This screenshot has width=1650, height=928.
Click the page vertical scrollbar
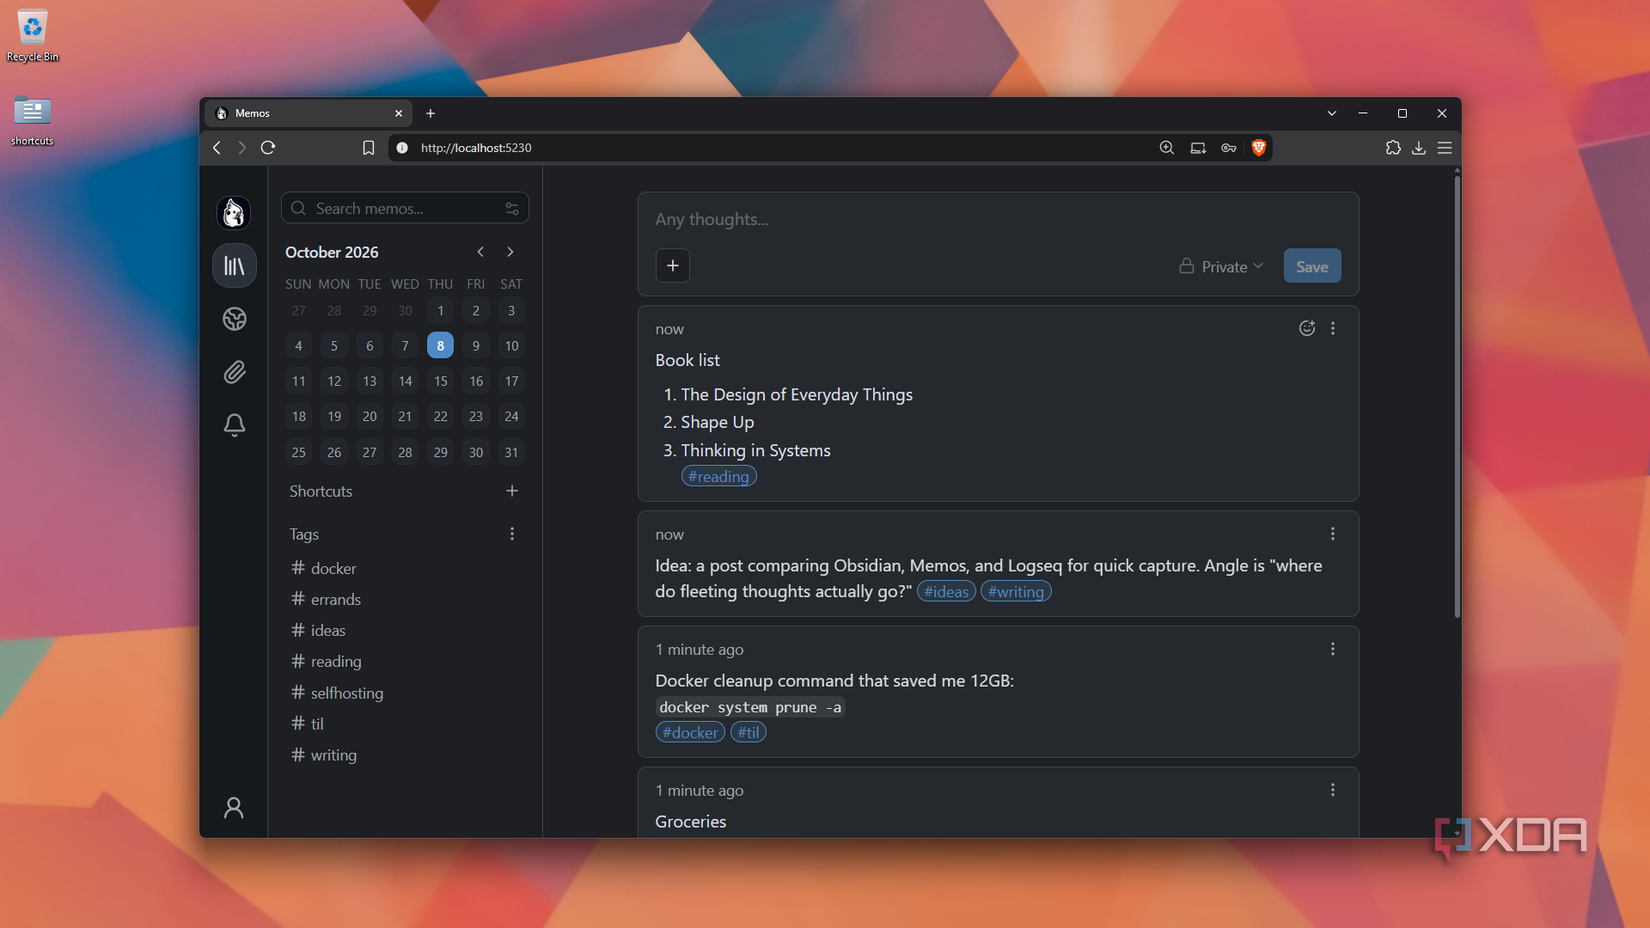coord(1457,395)
